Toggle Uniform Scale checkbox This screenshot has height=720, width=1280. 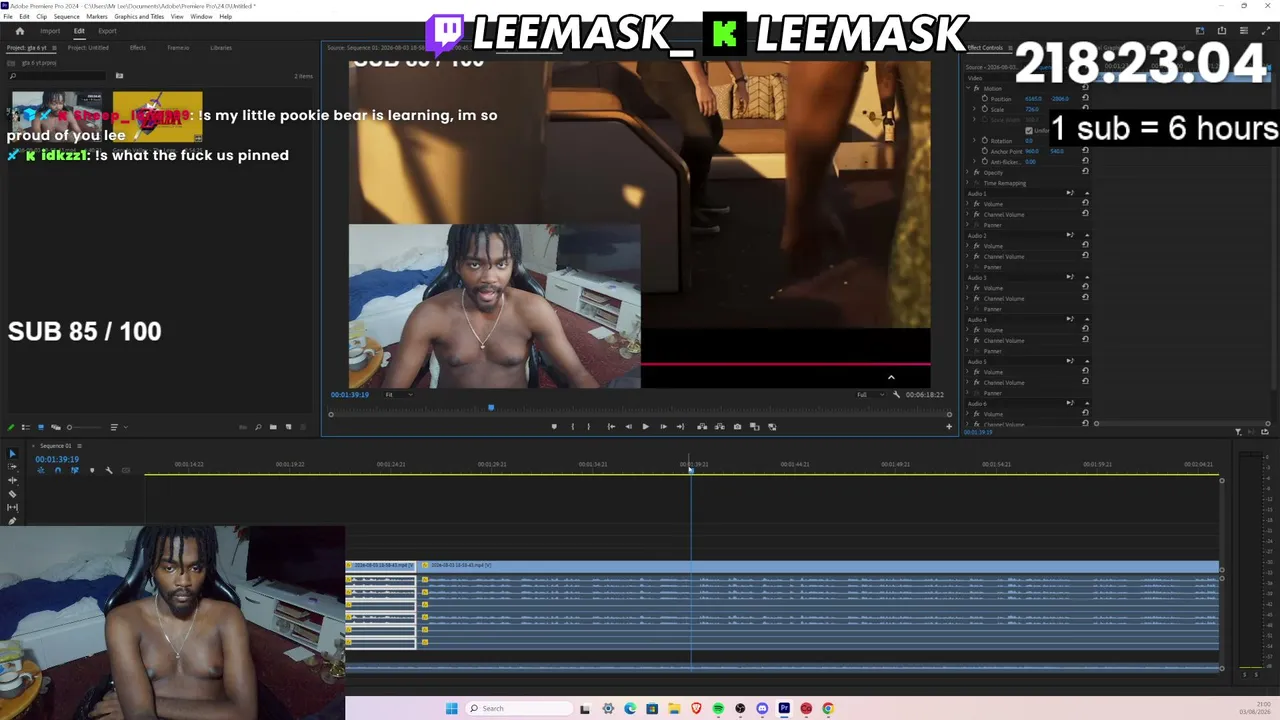1028,130
